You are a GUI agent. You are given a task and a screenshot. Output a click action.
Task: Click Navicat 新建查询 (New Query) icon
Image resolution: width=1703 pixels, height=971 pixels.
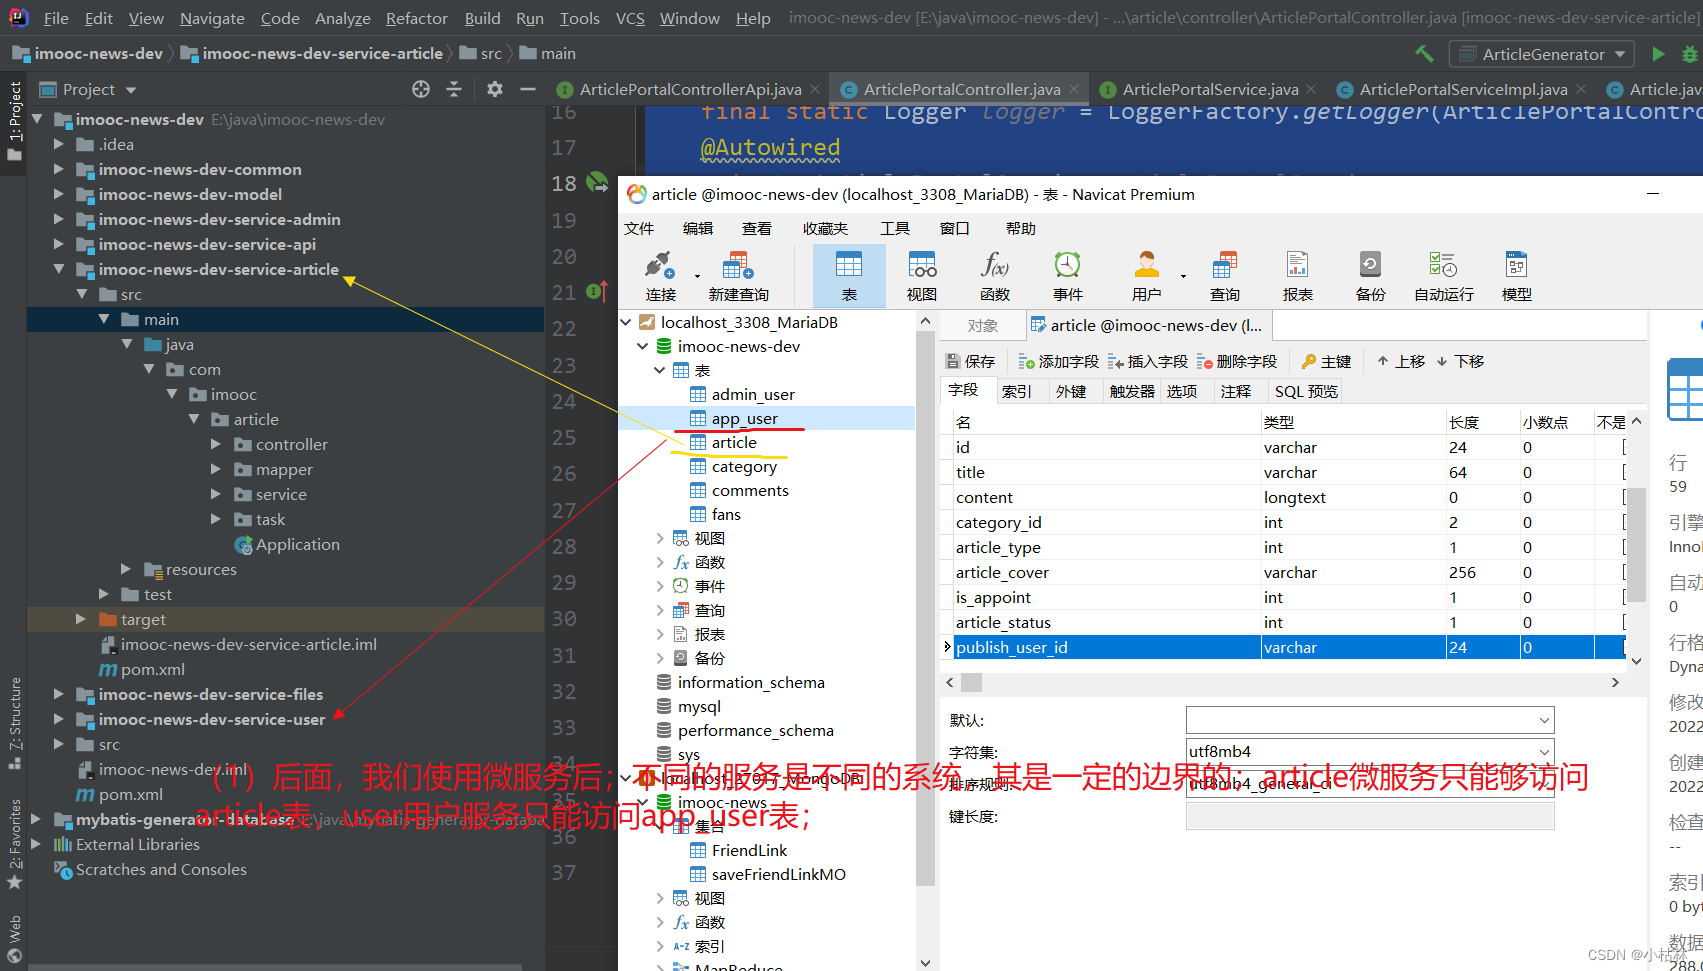pos(738,276)
